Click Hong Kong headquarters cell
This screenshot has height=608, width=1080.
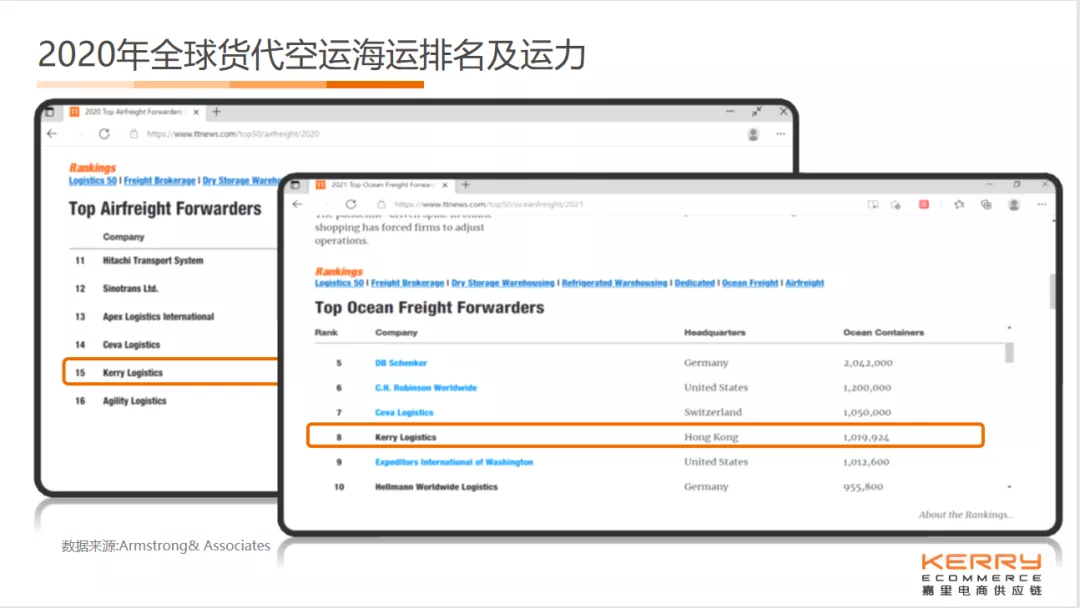[x=711, y=437]
